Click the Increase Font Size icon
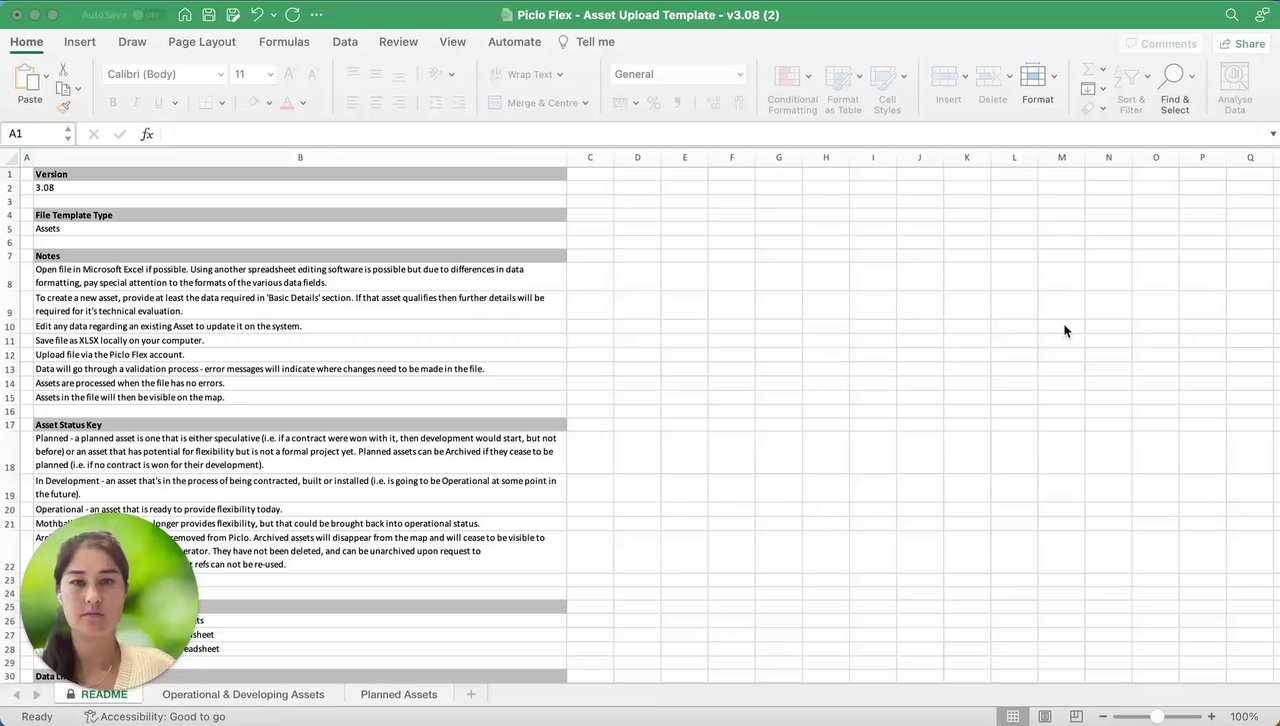The width and height of the screenshot is (1280, 726). tap(289, 74)
